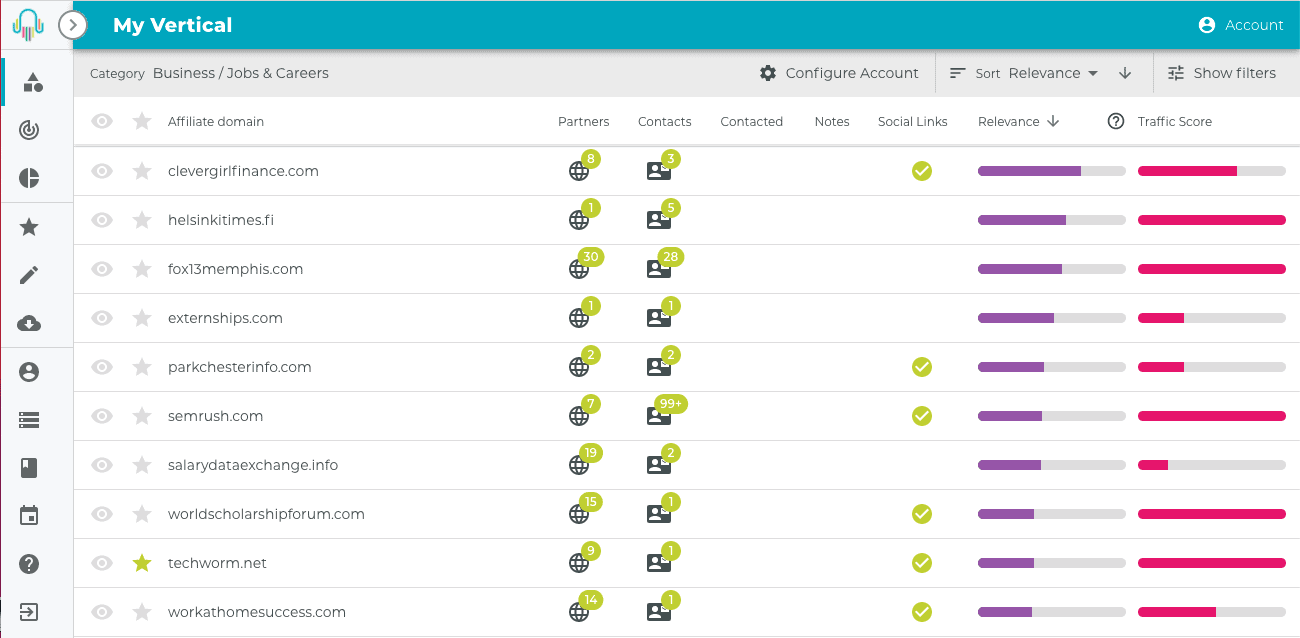This screenshot has height=638, width=1300.
Task: View contacts card icon for helsinkitimes.fi
Action: click(x=659, y=220)
